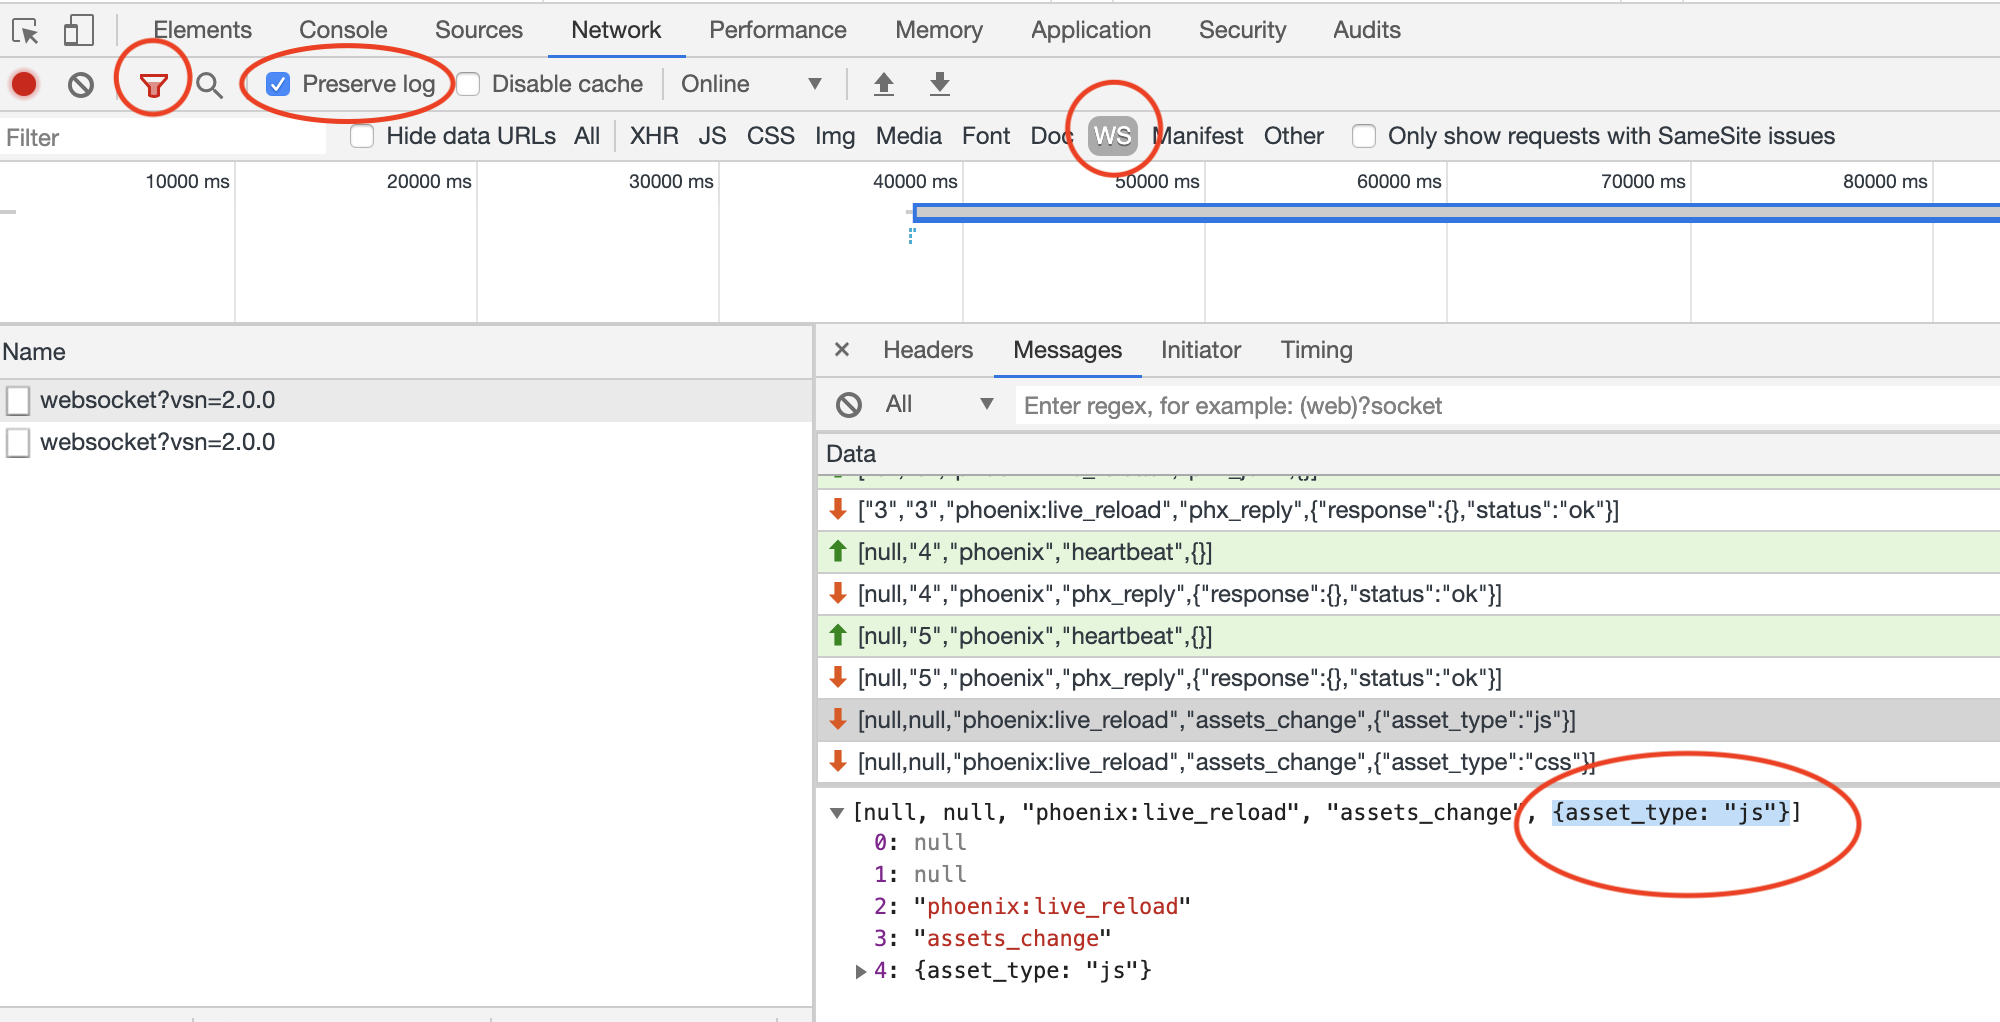Filter requests by Other type
2000x1022 pixels.
1293,136
